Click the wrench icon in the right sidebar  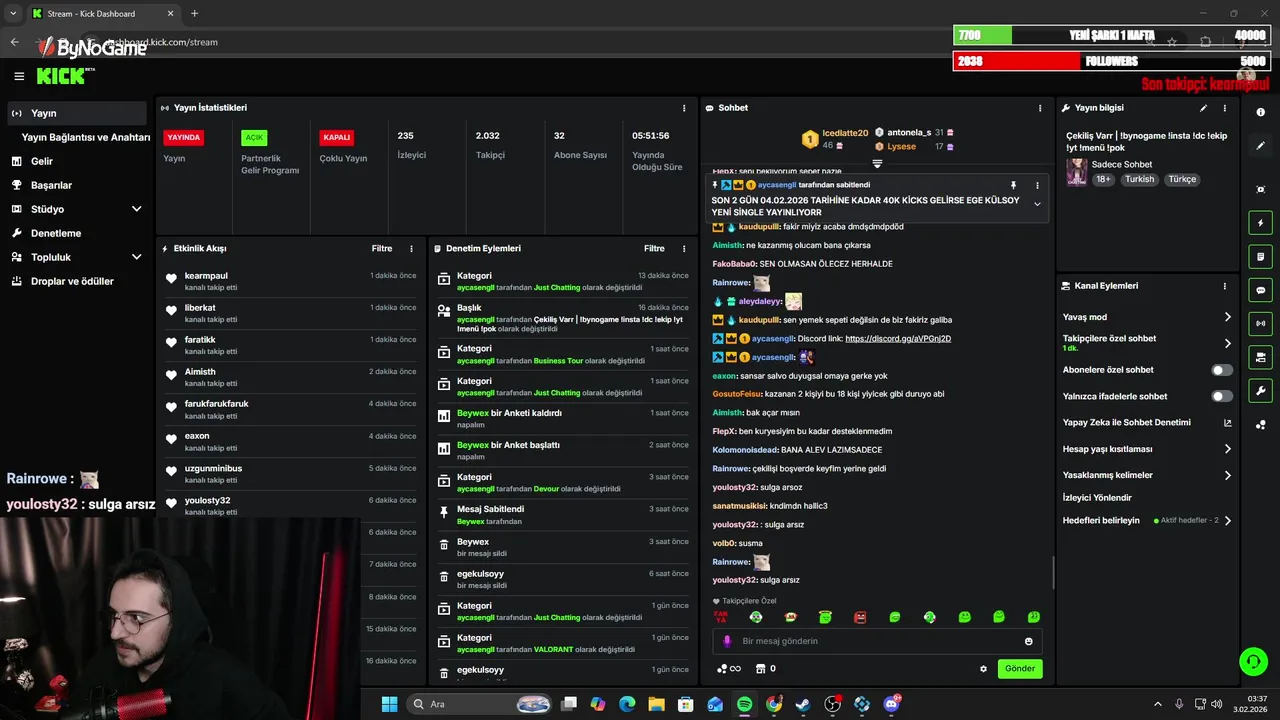coord(1261,391)
